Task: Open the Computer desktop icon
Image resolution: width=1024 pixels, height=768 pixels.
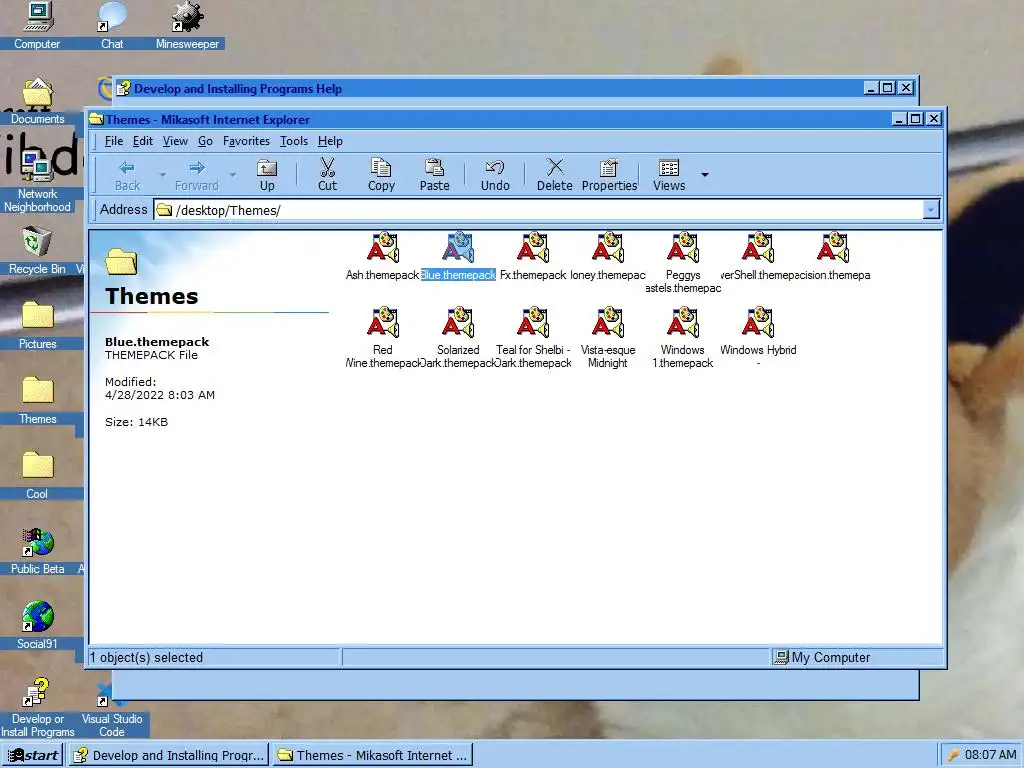Action: 37,25
